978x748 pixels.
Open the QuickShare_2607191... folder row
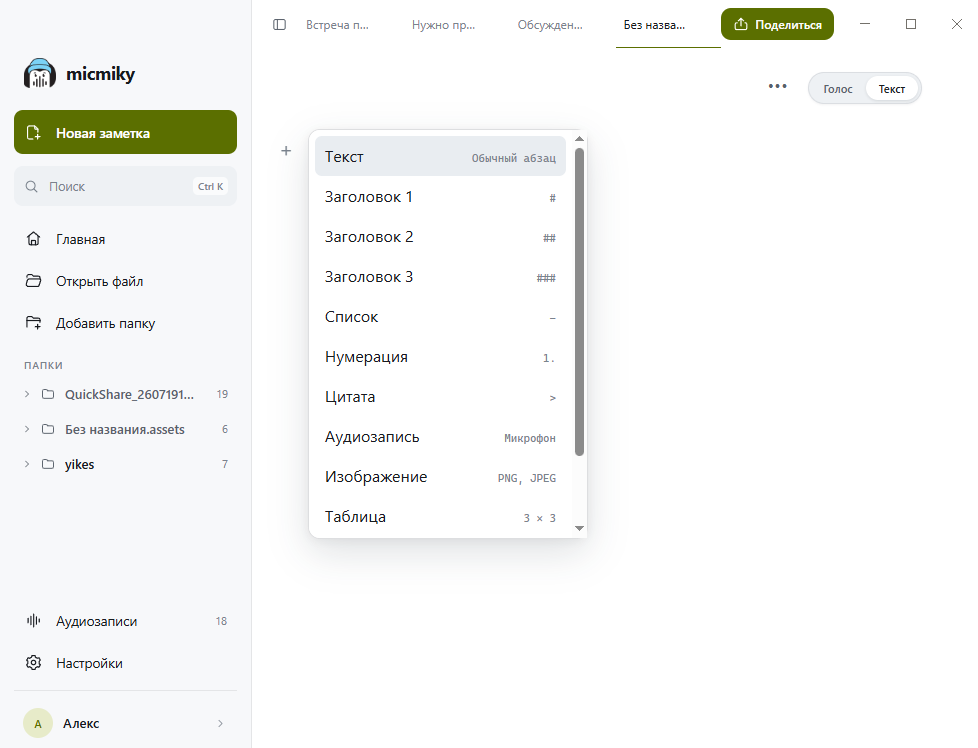(125, 394)
